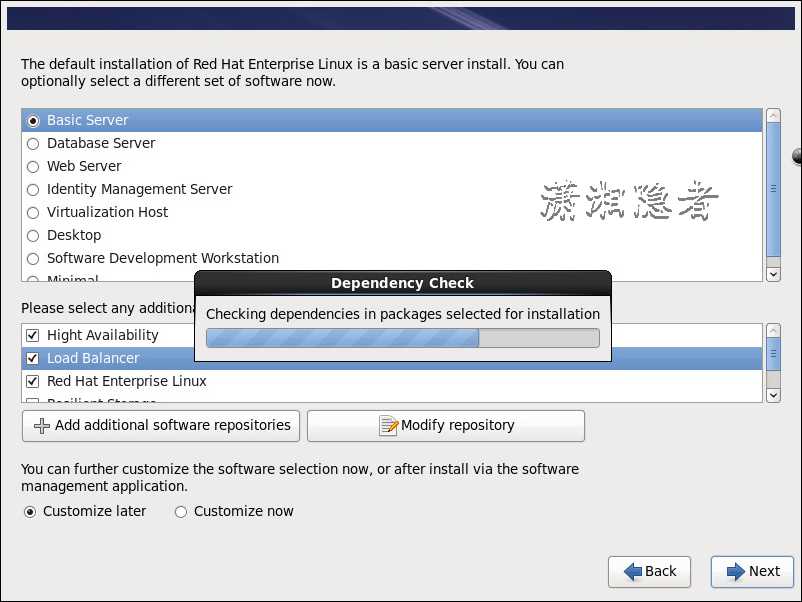Click the Dependency Check dialog title
802x602 pixels.
403,283
